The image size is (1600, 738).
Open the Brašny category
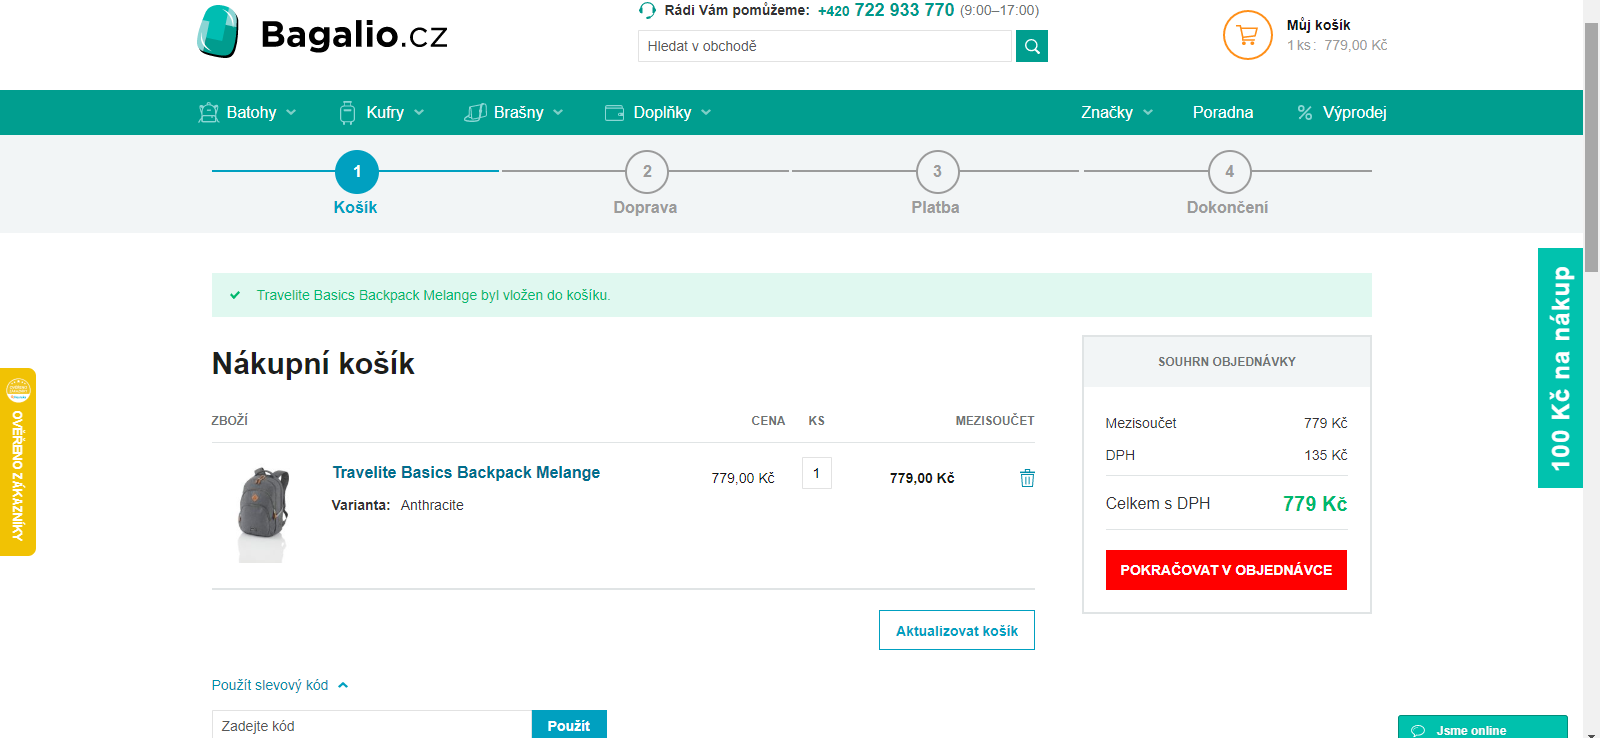click(519, 112)
